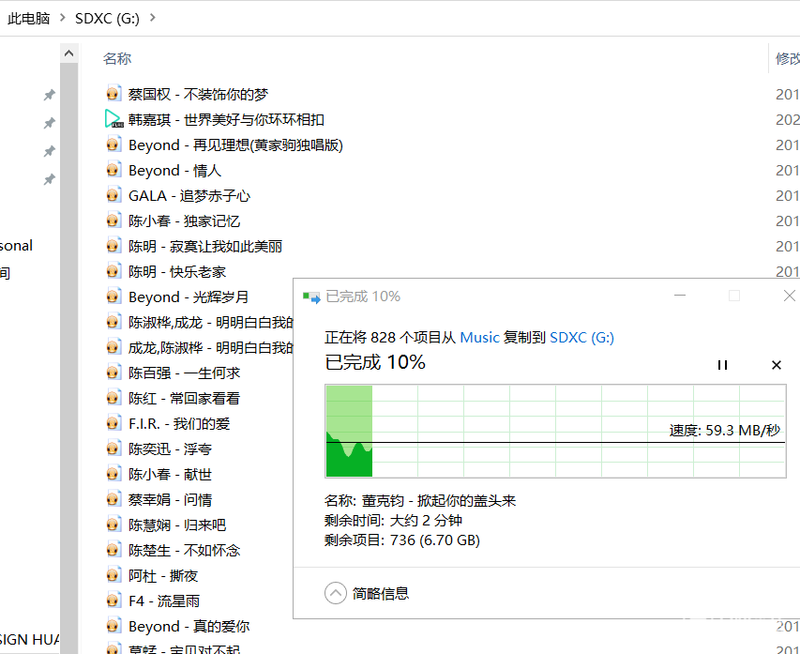This screenshot has height=654, width=800.
Task: Click the pin icon beside the 韩嘉琪 - 世界美好与你环环相扣 row
Action: (x=49, y=123)
